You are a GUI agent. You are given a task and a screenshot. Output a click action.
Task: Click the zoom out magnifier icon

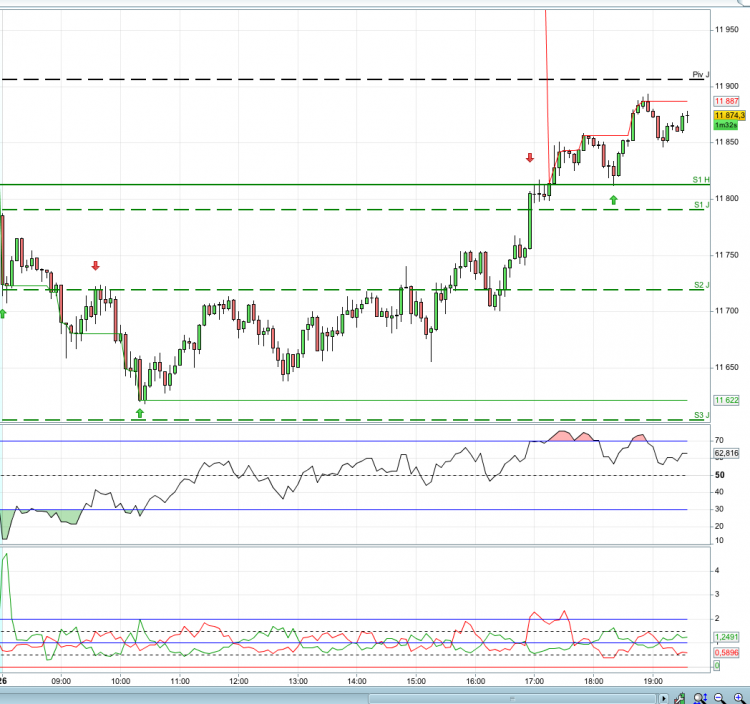click(720, 698)
